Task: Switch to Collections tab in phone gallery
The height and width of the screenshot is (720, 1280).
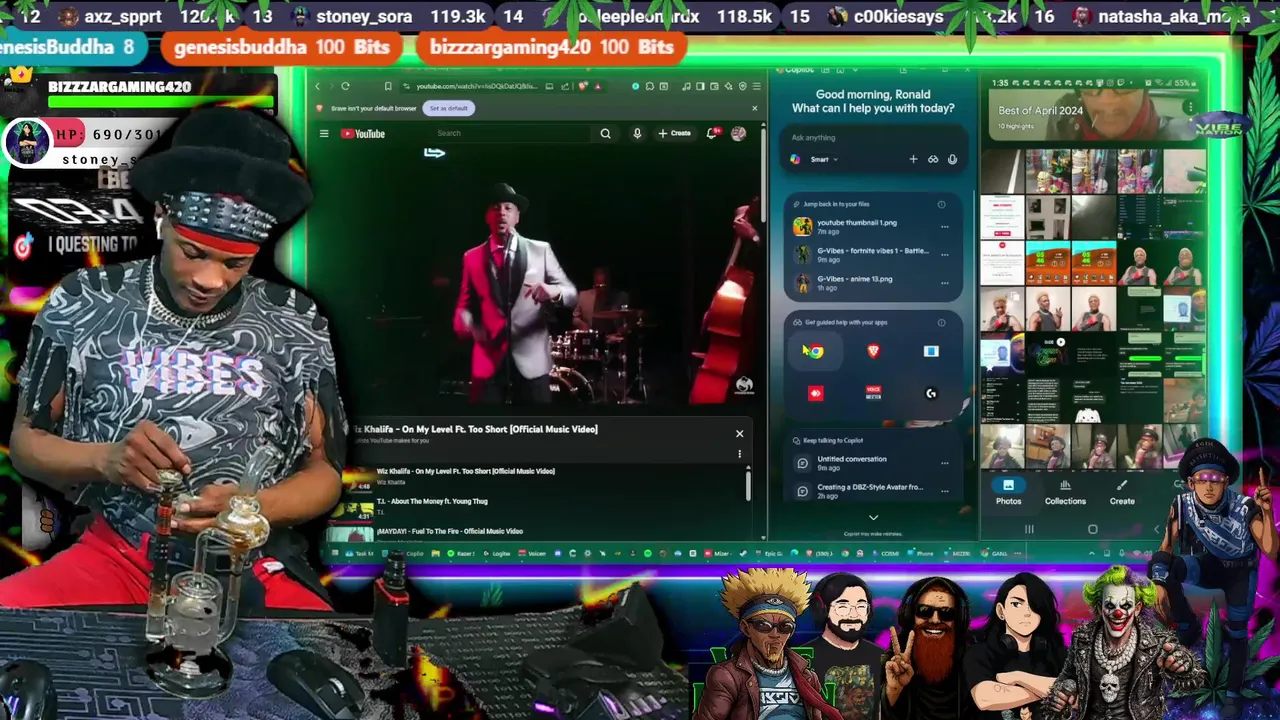Action: pyautogui.click(x=1065, y=491)
